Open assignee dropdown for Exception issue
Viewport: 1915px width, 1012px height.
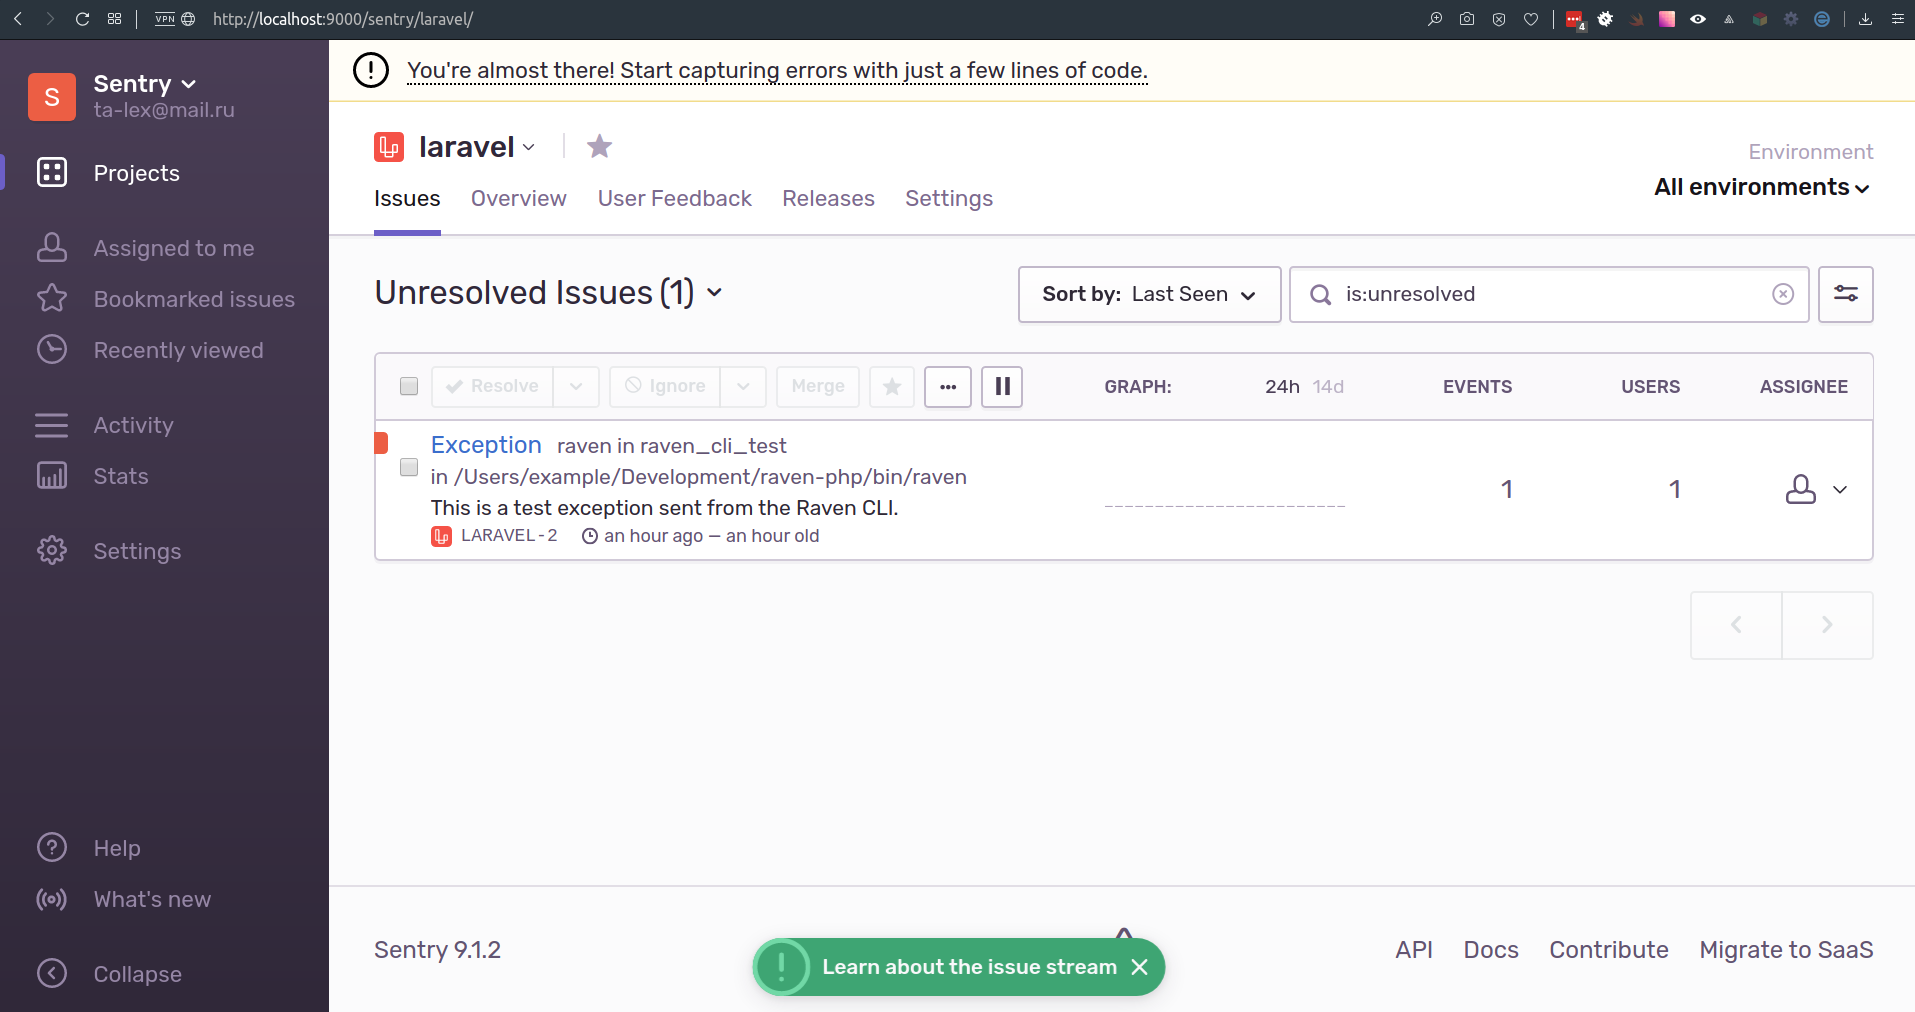(1816, 489)
